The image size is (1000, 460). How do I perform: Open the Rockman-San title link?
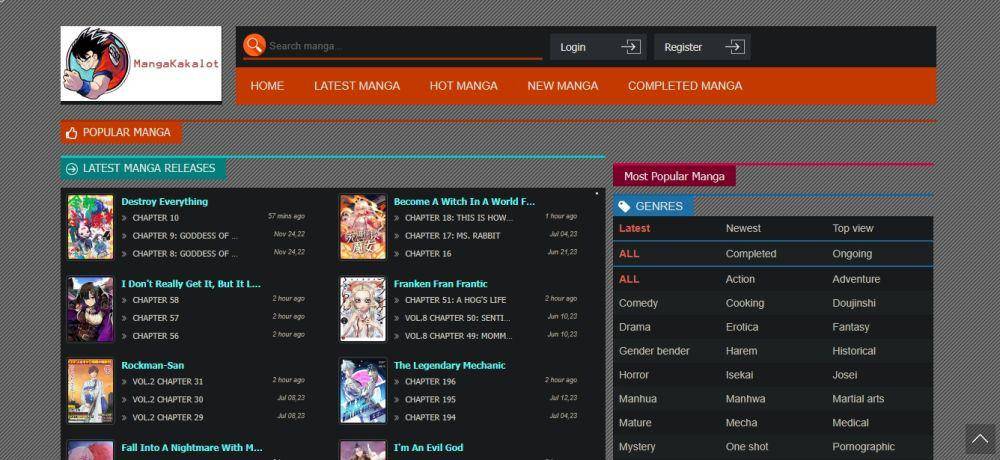152,366
